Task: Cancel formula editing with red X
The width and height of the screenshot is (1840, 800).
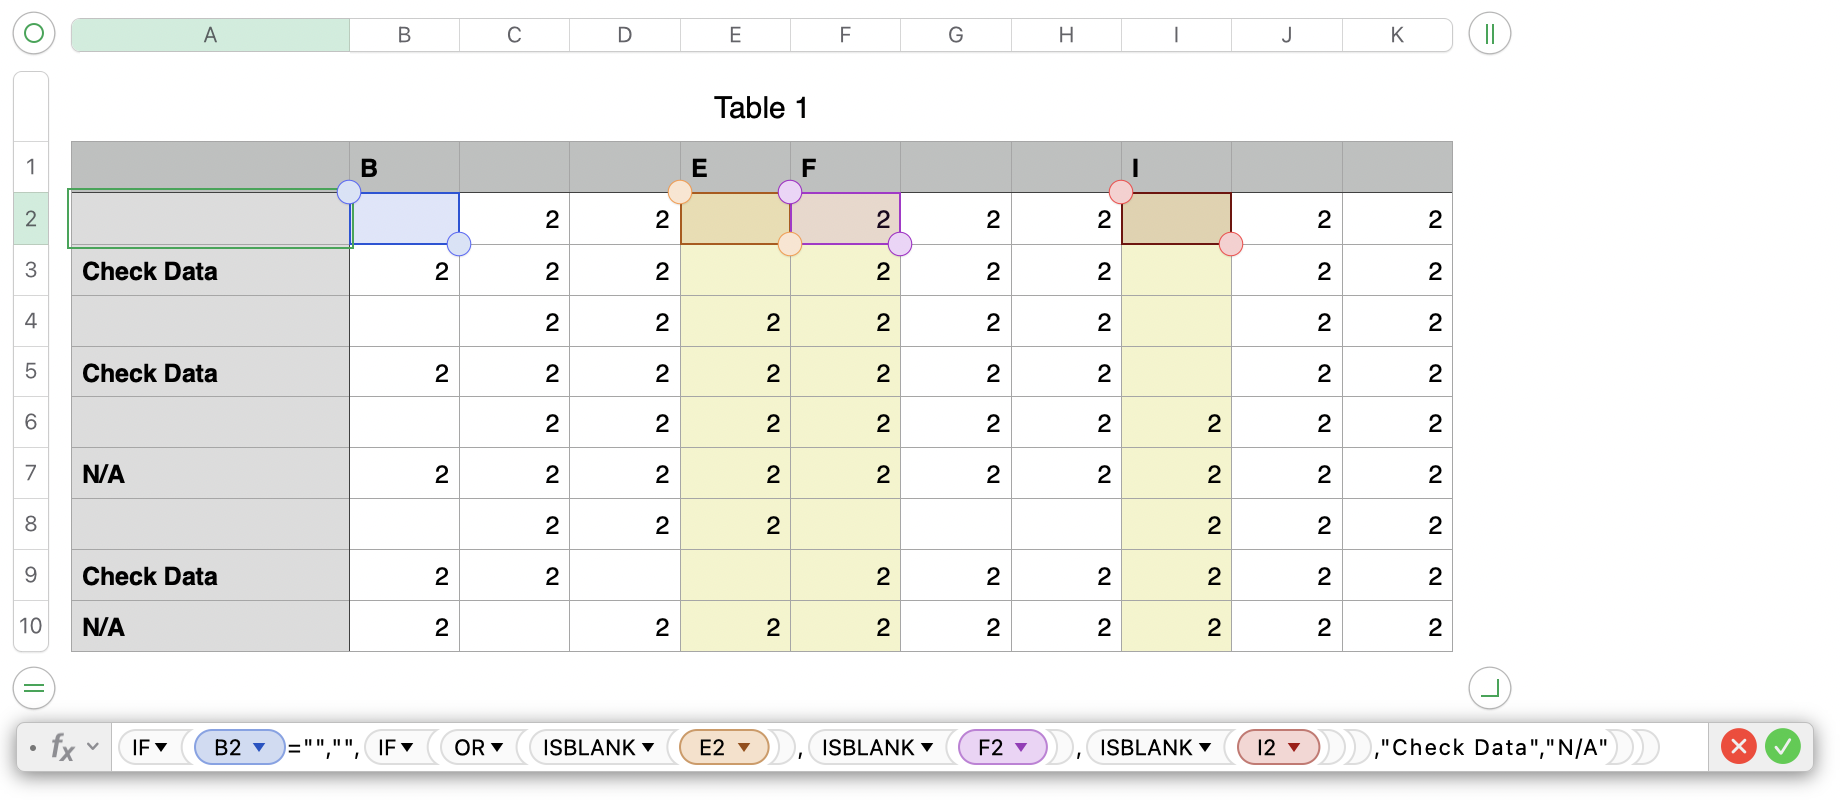Action: 1738,746
